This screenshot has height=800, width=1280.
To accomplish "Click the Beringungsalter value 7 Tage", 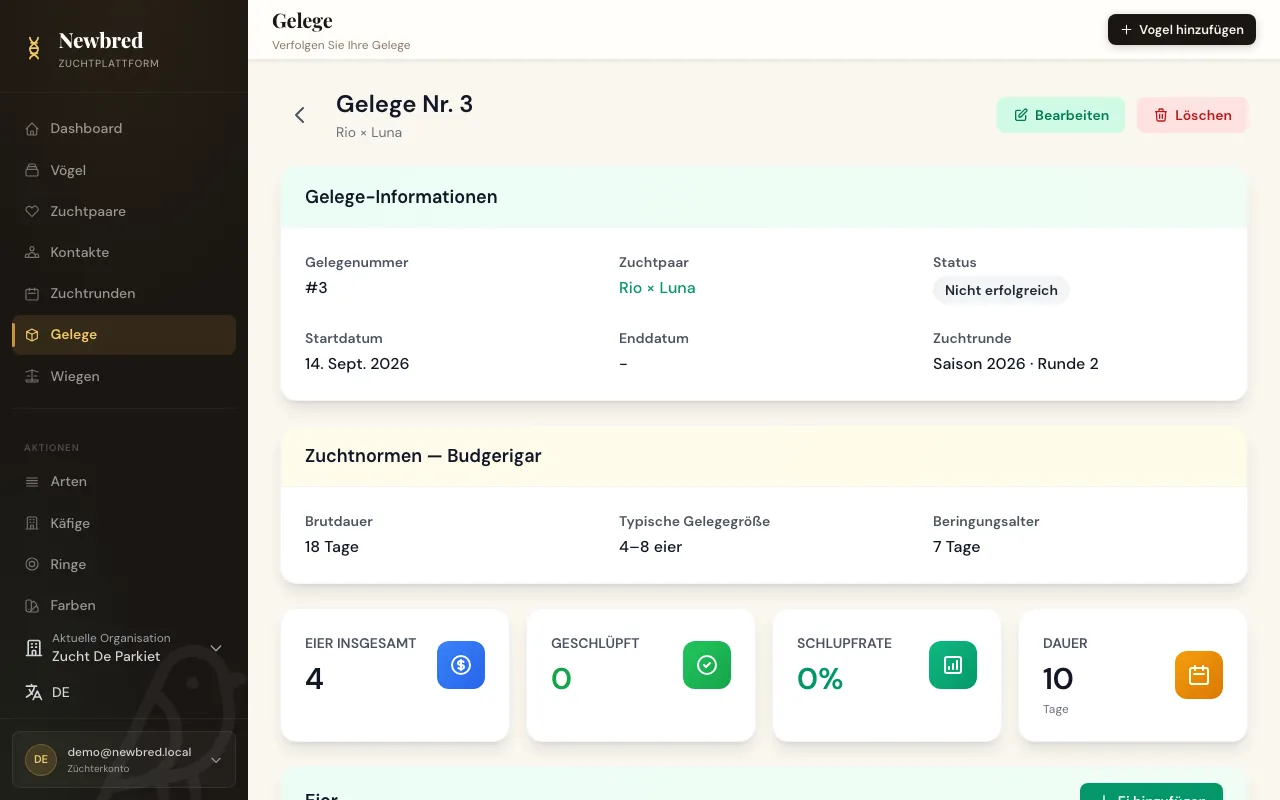I will tap(957, 547).
